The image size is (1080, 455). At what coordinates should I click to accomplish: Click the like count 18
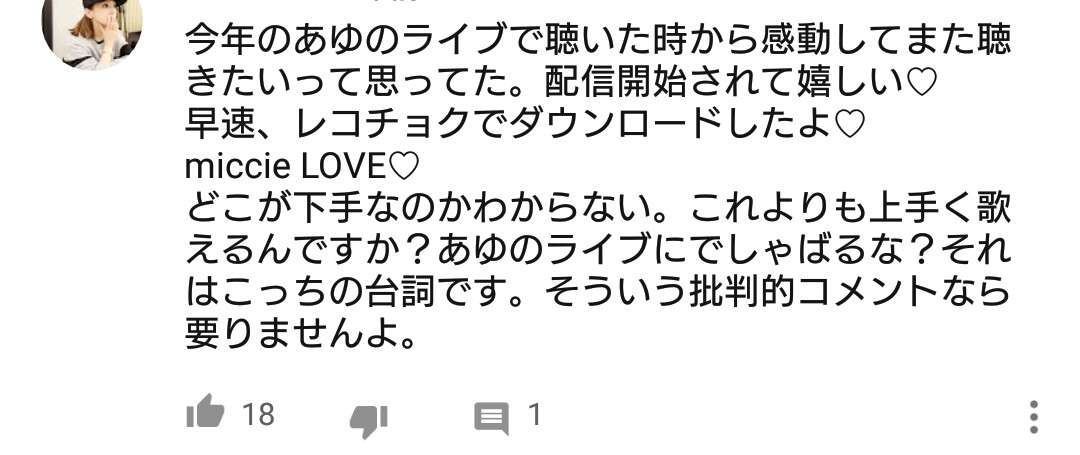(258, 414)
